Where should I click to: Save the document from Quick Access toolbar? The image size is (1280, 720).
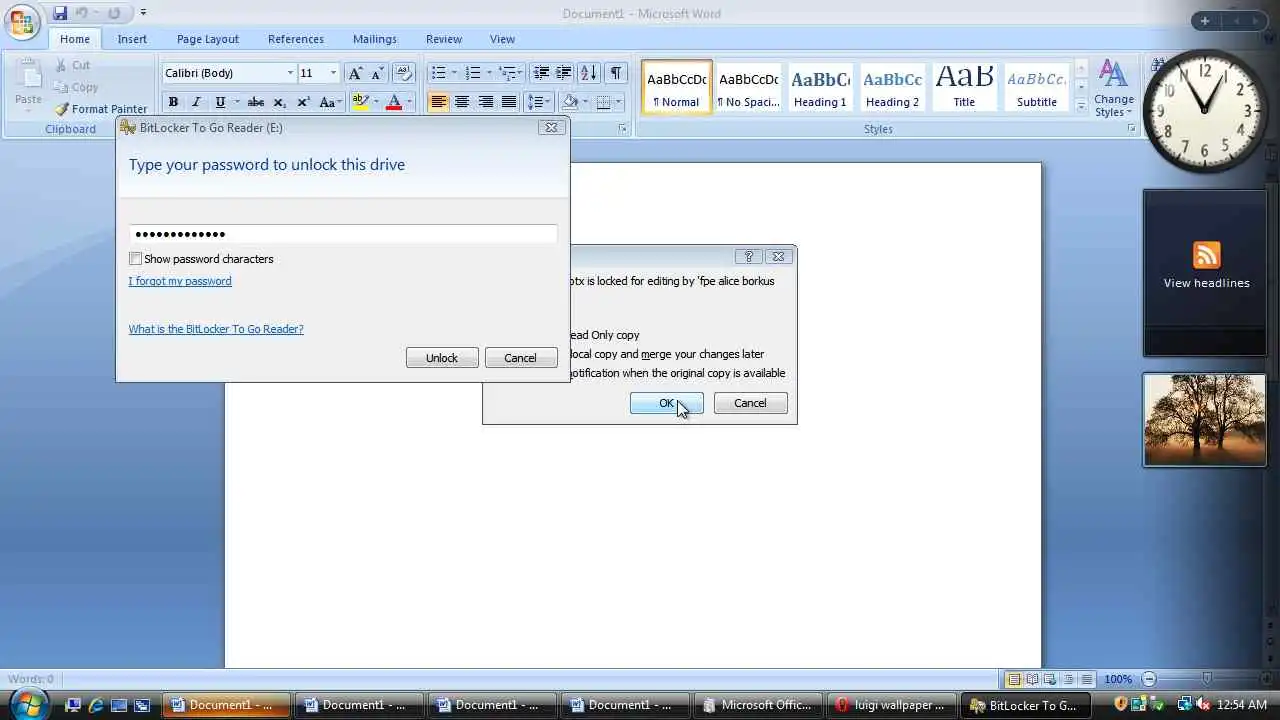(60, 14)
